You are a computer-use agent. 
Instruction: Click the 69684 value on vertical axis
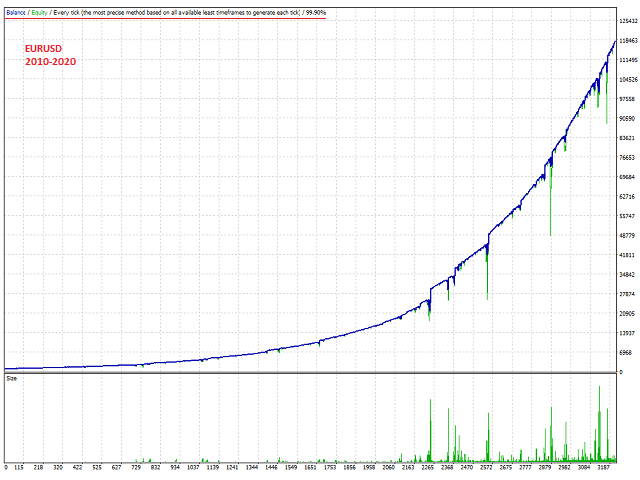click(627, 177)
